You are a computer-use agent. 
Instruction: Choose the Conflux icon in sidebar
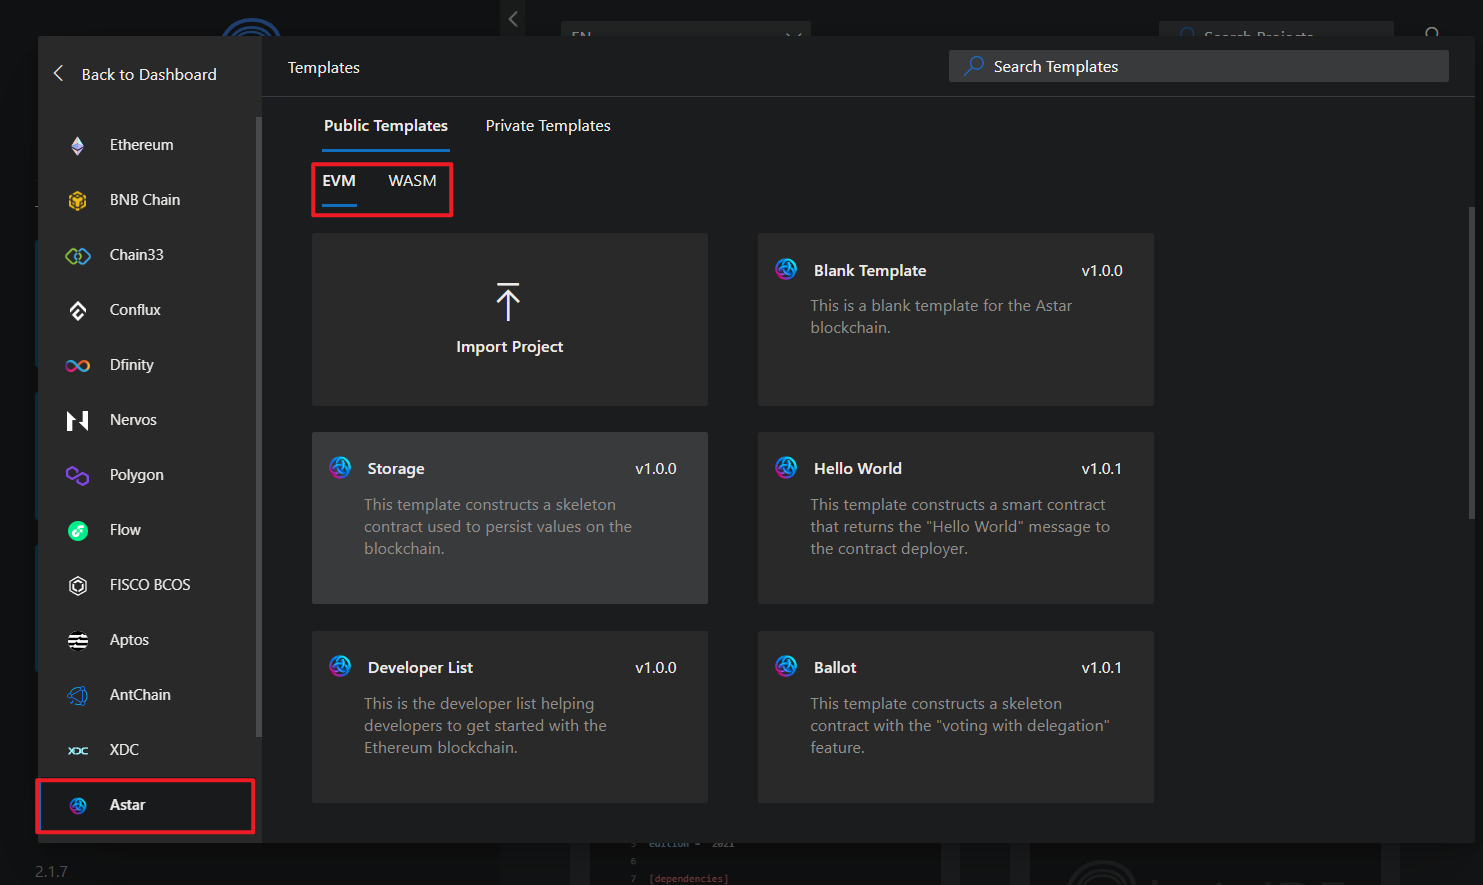[78, 311]
